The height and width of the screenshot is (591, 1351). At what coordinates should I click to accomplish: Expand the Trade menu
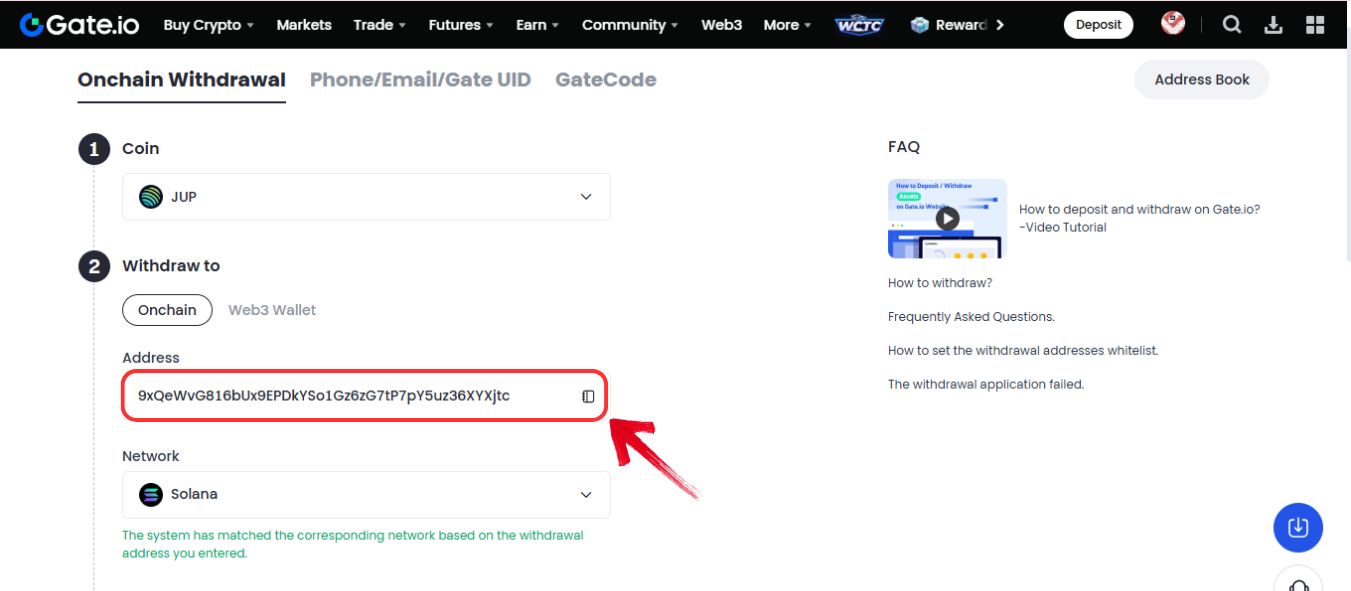379,25
